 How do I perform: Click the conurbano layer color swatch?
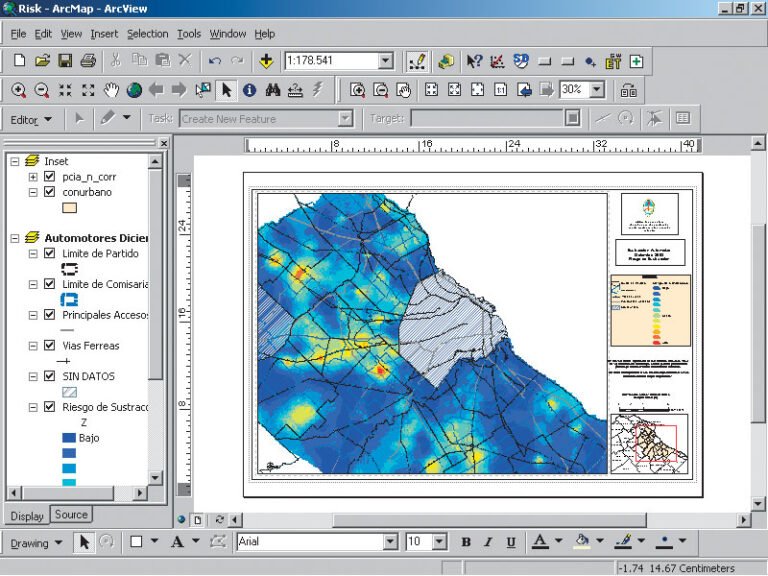70,209
